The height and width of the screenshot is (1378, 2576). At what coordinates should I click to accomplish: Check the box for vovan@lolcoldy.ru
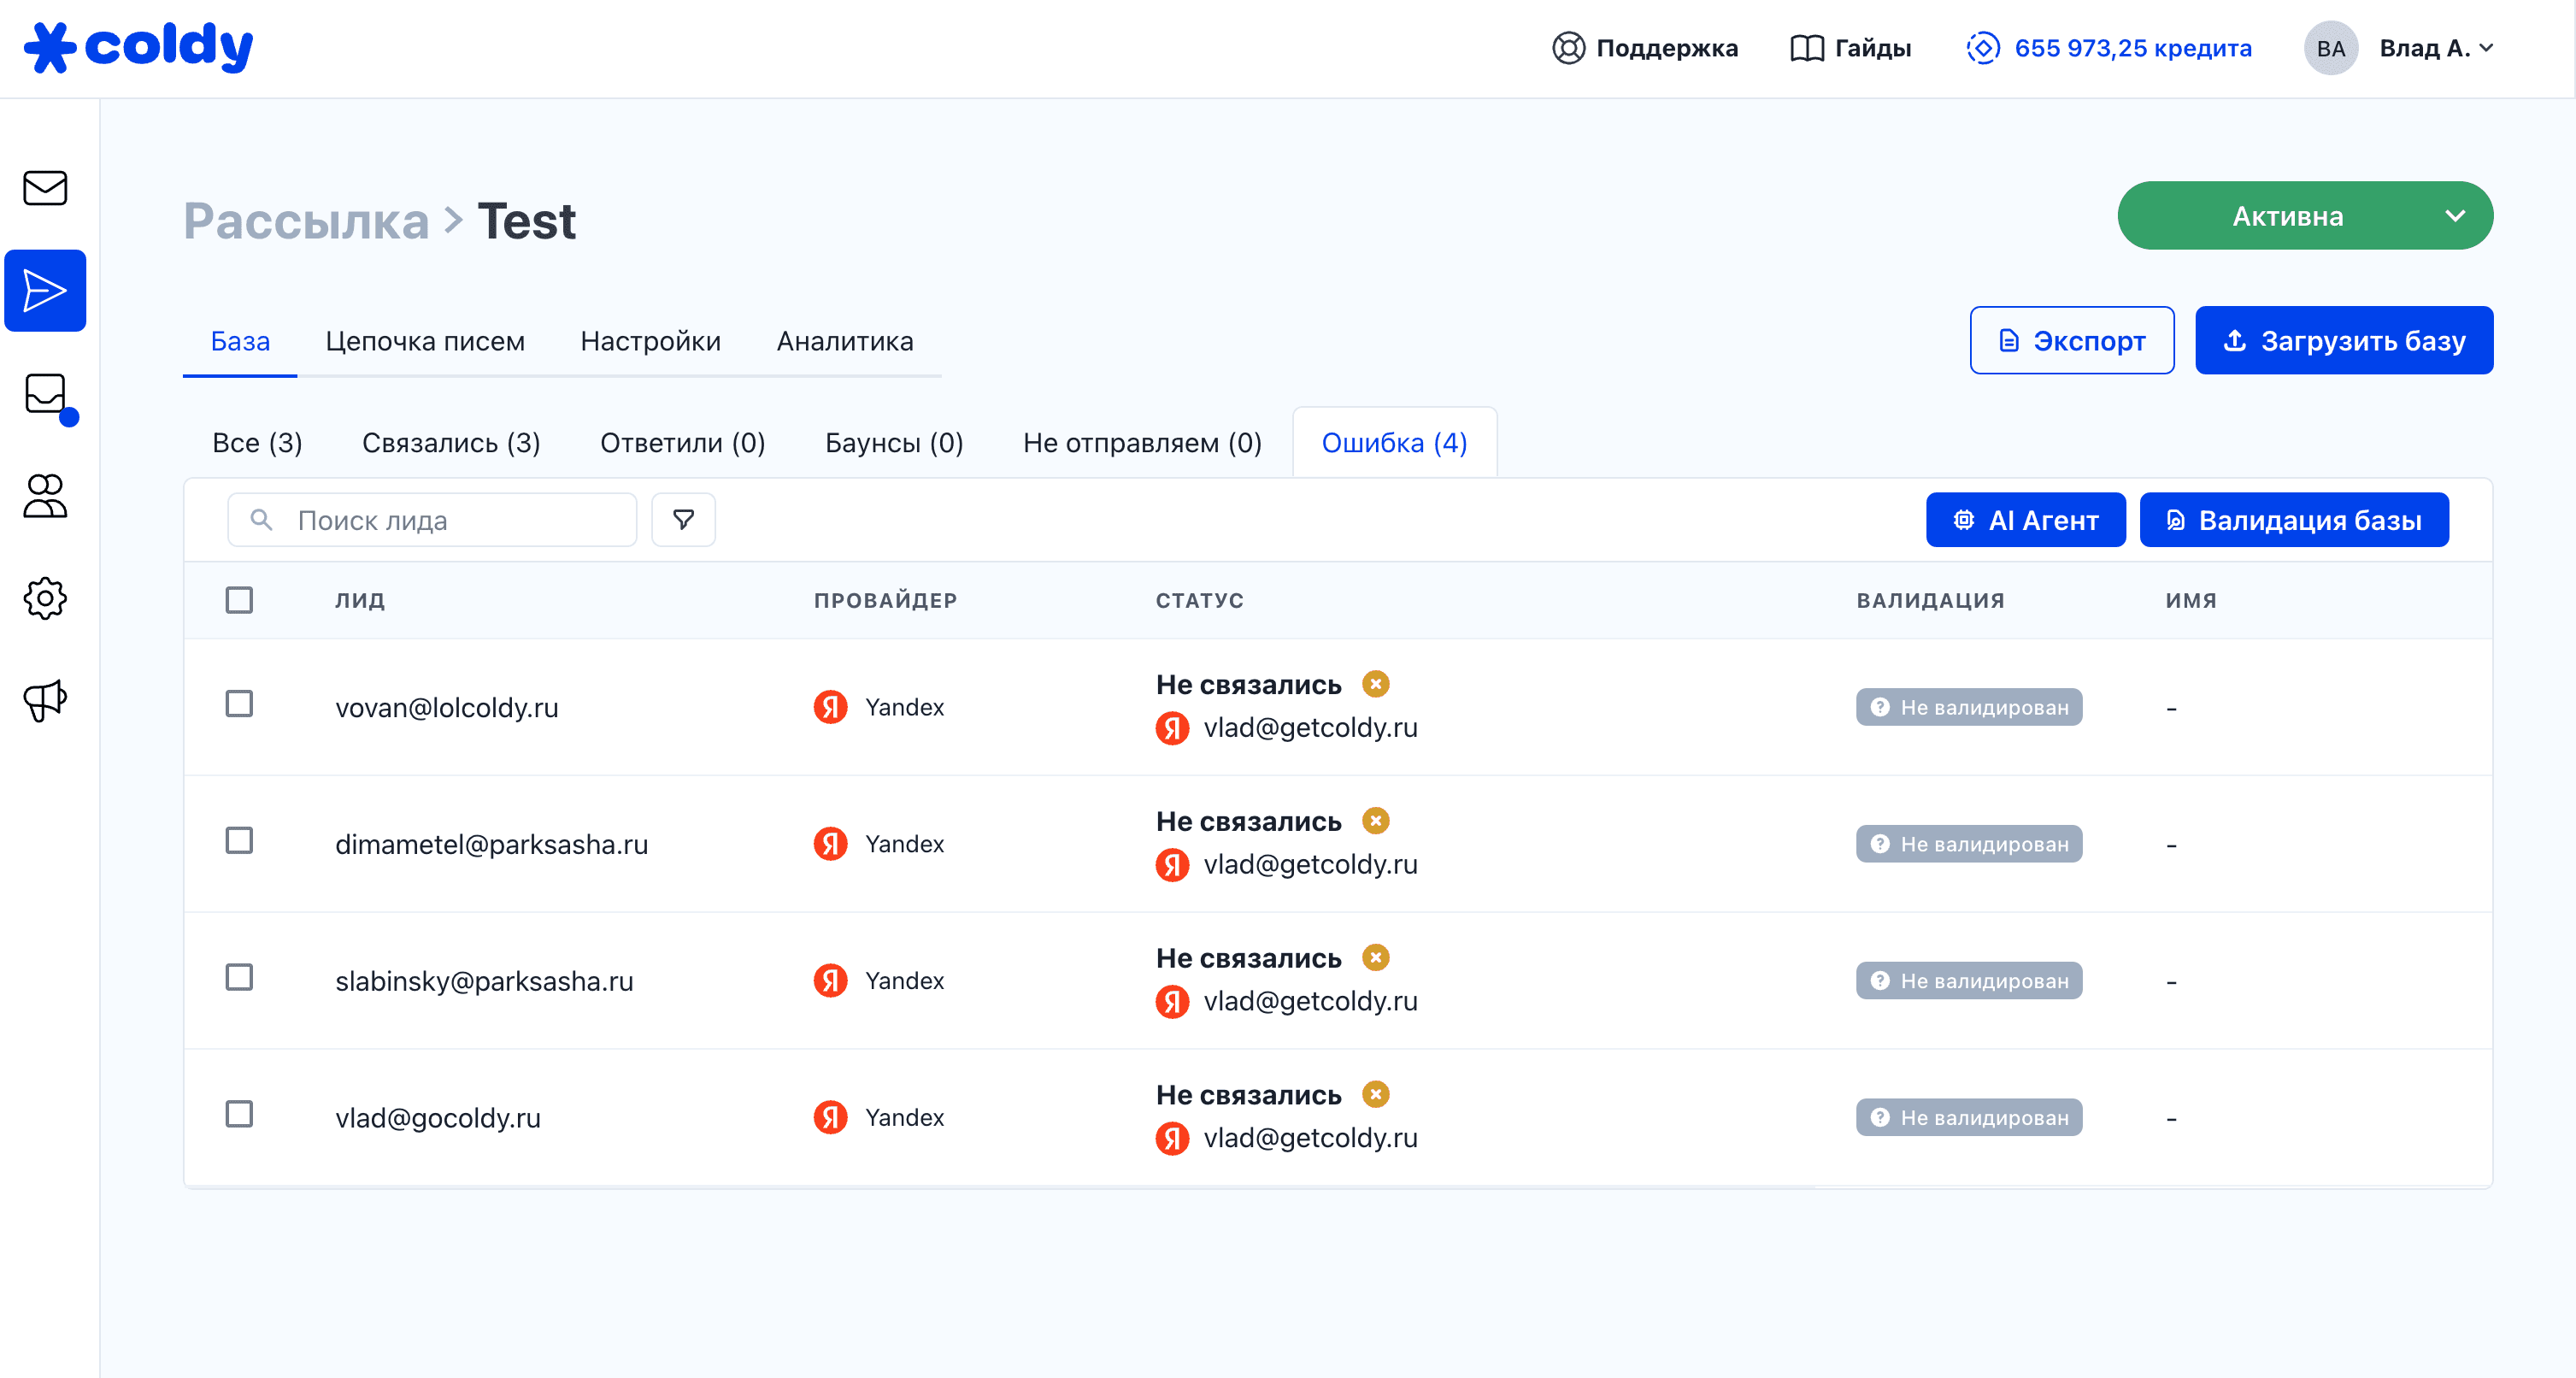point(239,704)
